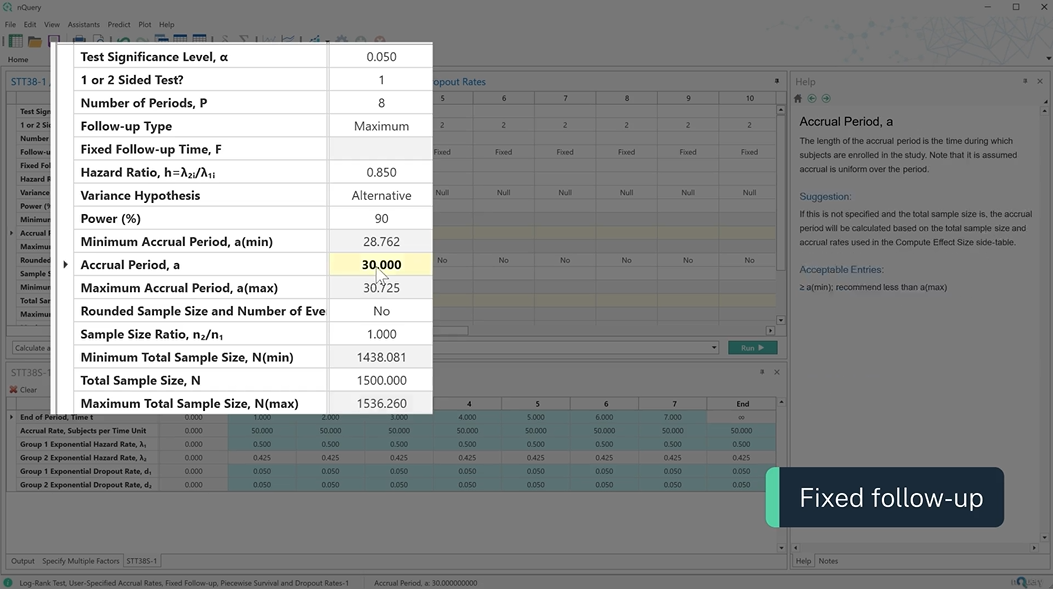The image size is (1053, 589).
Task: Open the Plot menu
Action: (x=145, y=24)
